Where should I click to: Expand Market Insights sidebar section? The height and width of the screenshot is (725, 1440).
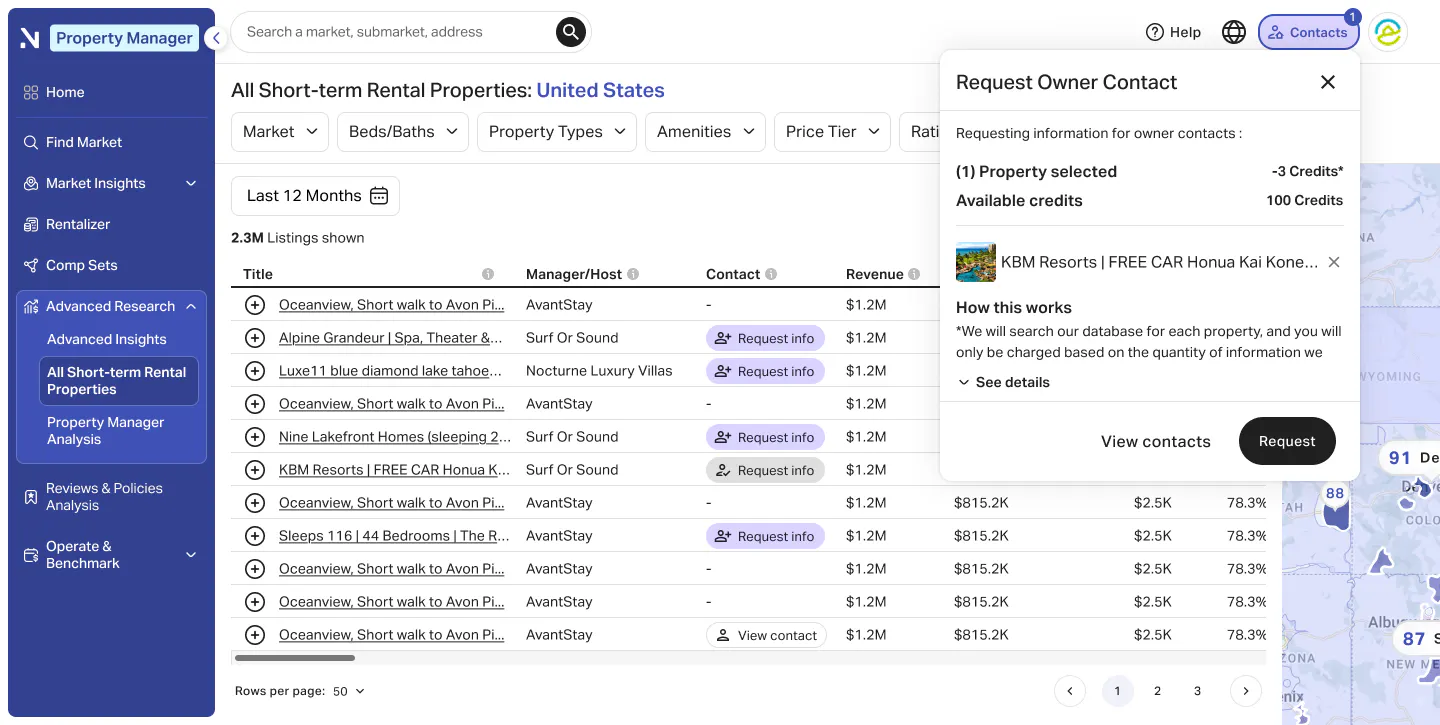[111, 183]
